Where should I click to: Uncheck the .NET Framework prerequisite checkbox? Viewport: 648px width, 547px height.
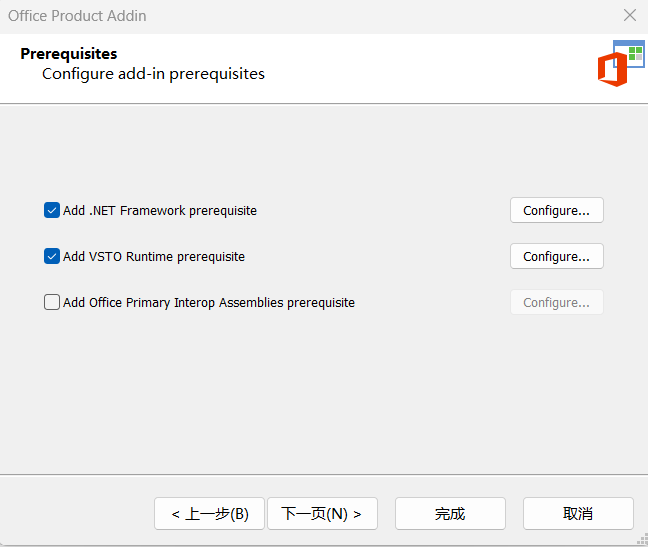click(x=52, y=210)
